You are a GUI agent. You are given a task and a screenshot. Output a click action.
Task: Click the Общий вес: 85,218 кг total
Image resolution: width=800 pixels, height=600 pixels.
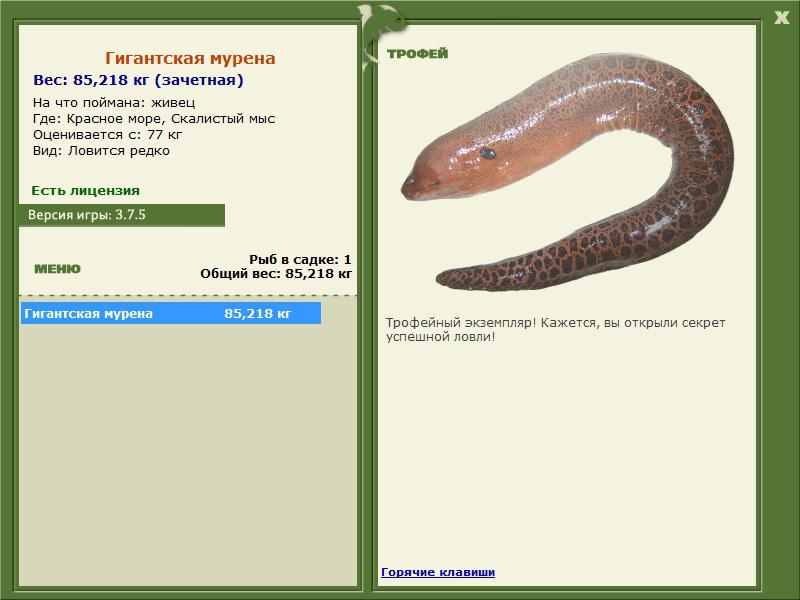pos(276,273)
